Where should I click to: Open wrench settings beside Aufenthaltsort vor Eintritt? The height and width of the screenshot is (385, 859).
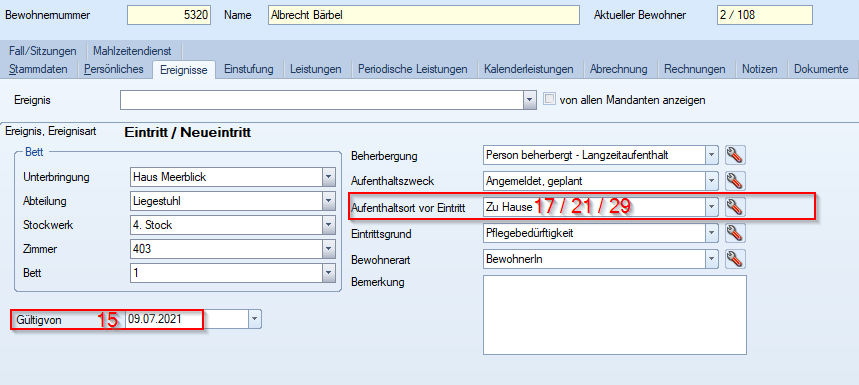pos(735,206)
